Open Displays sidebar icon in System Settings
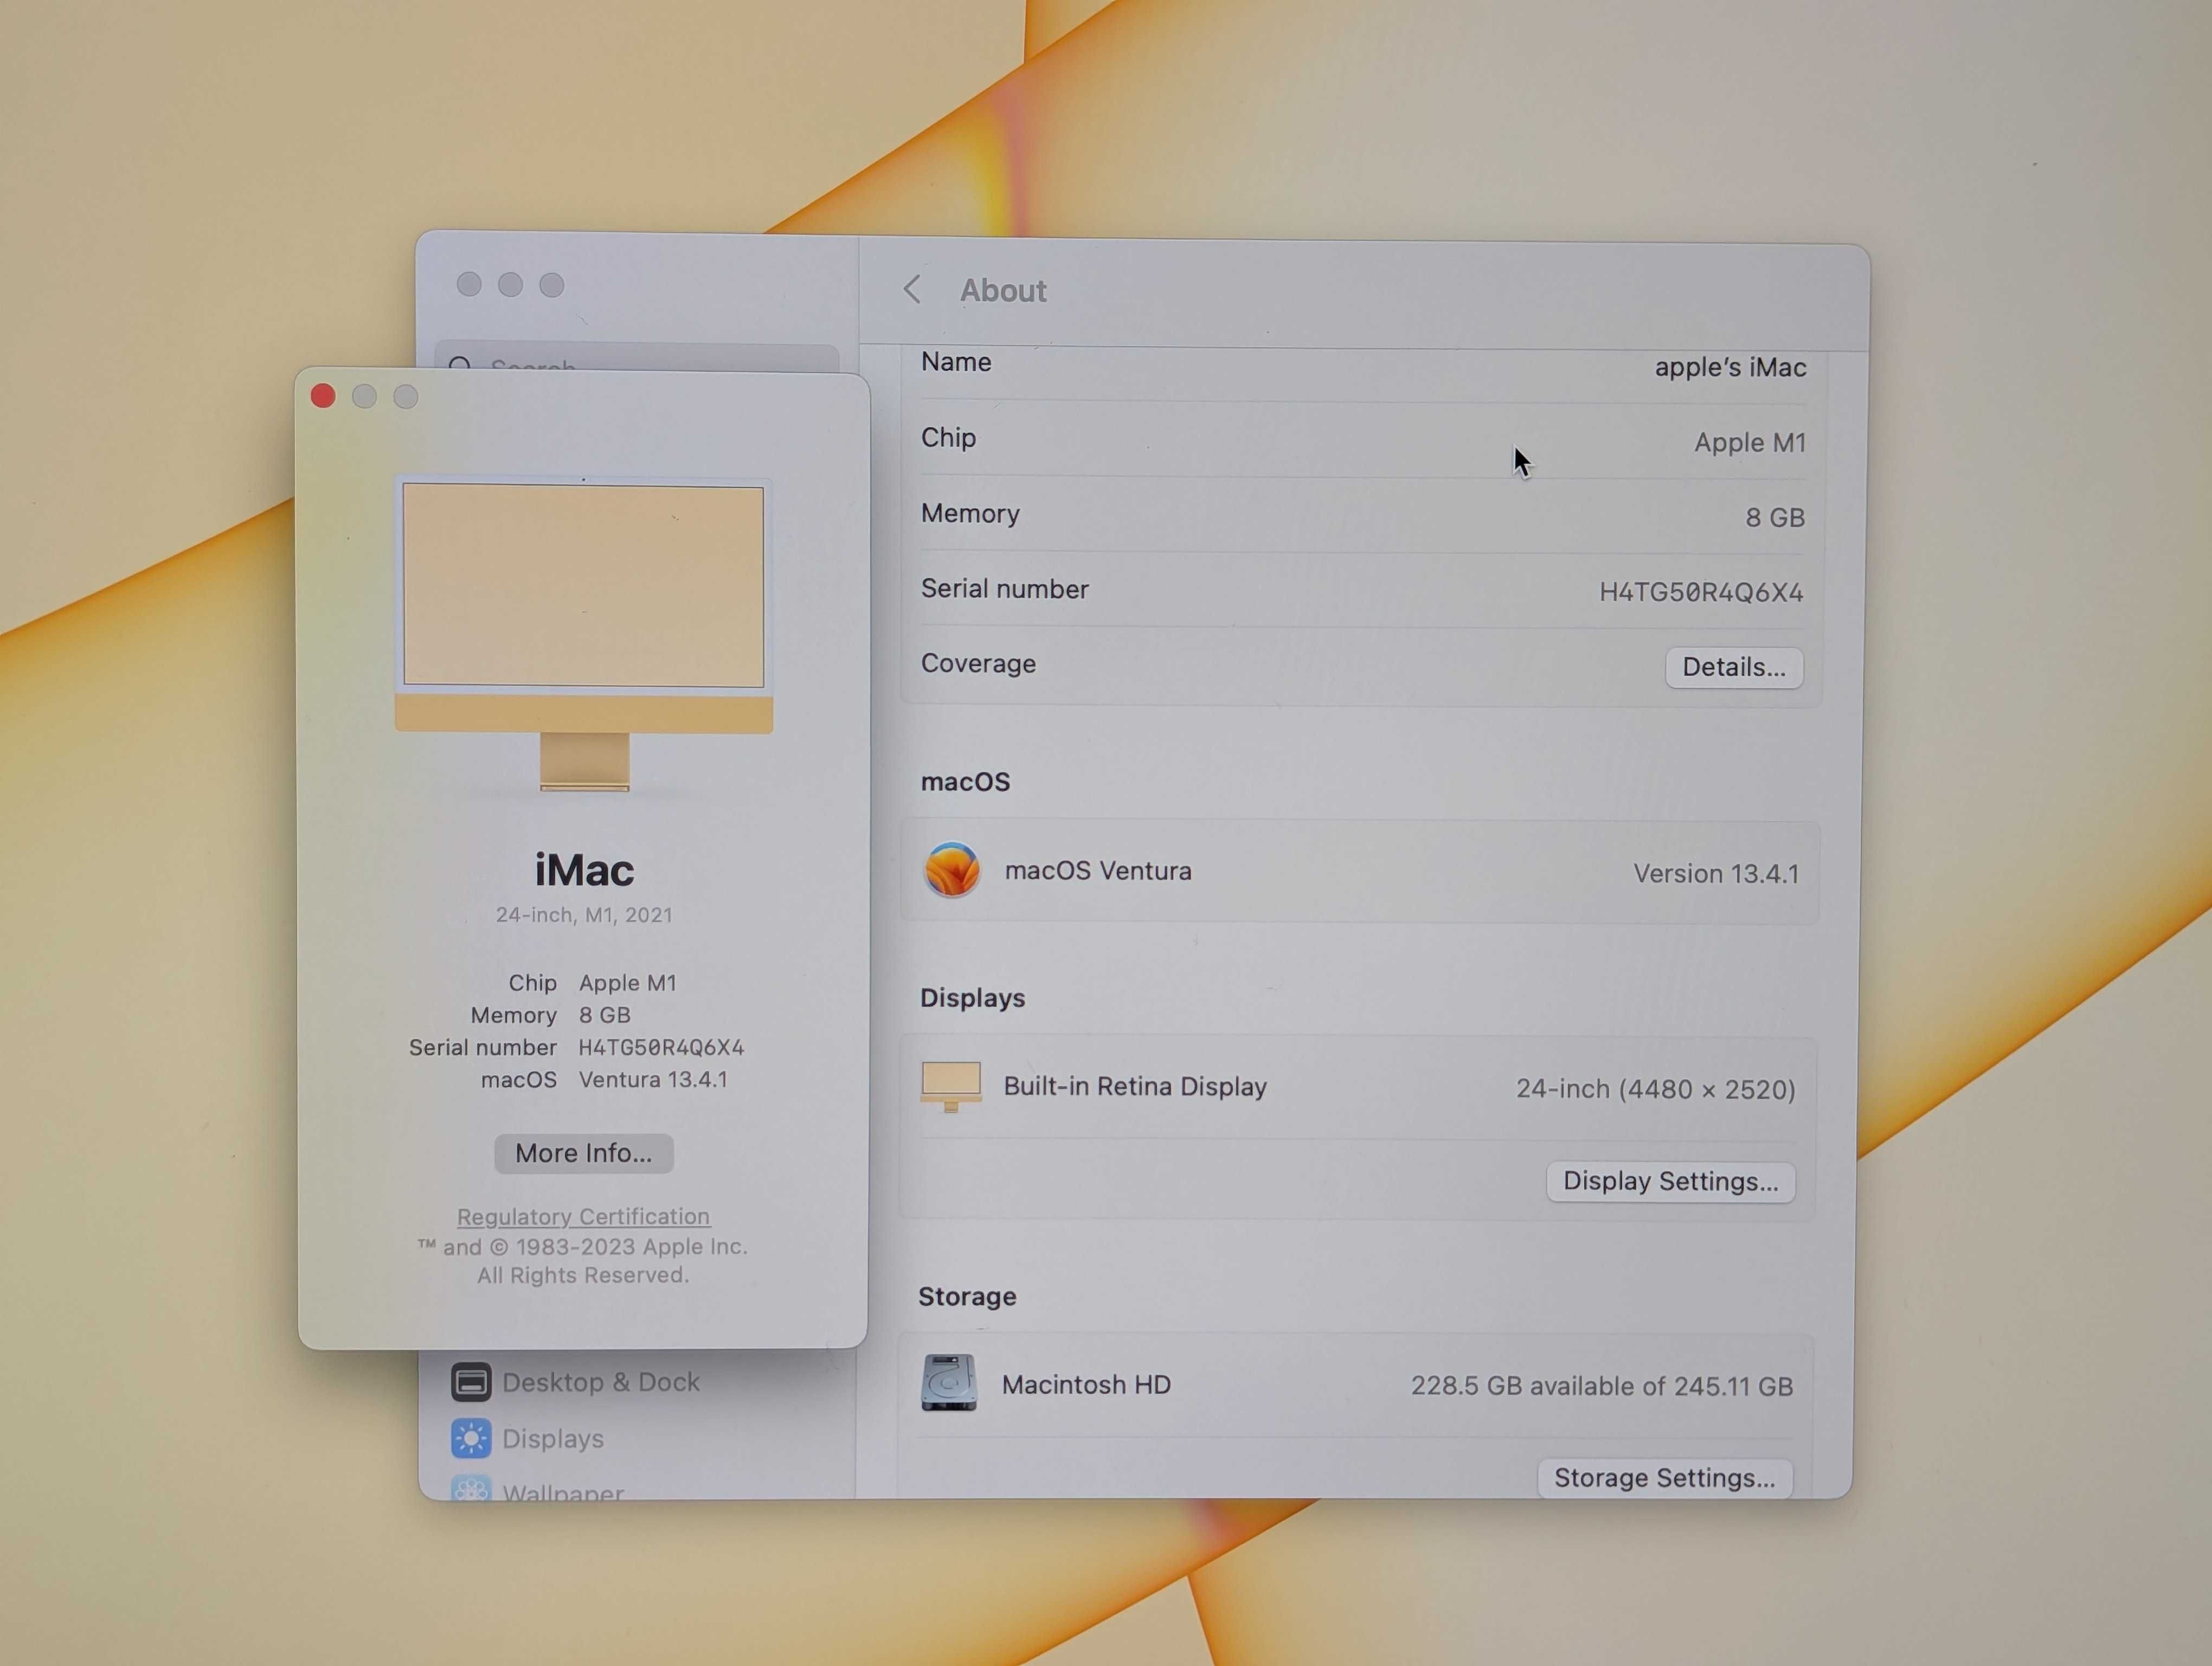 (471, 1438)
